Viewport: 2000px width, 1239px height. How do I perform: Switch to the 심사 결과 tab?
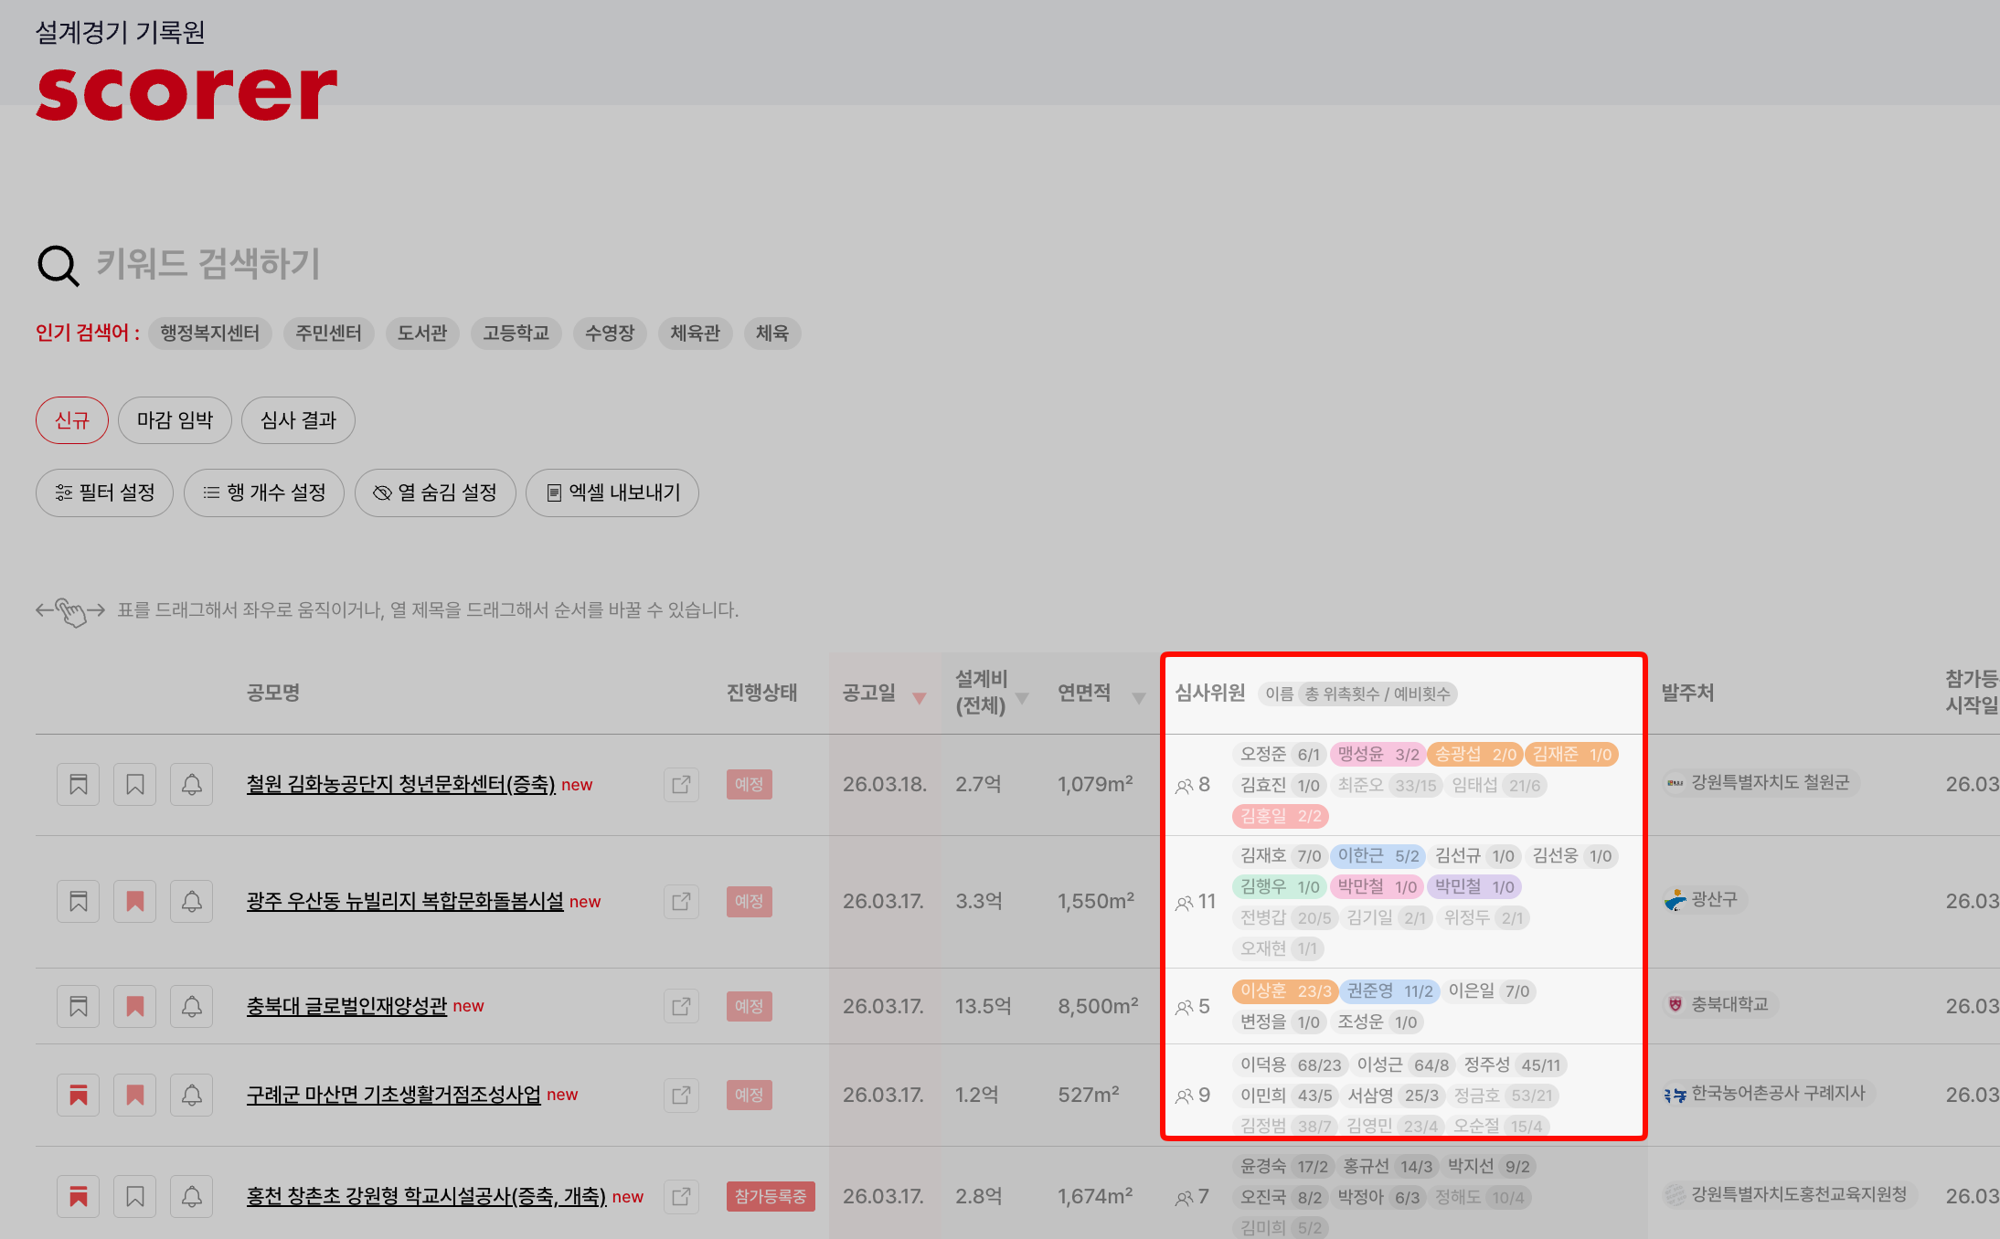(298, 420)
